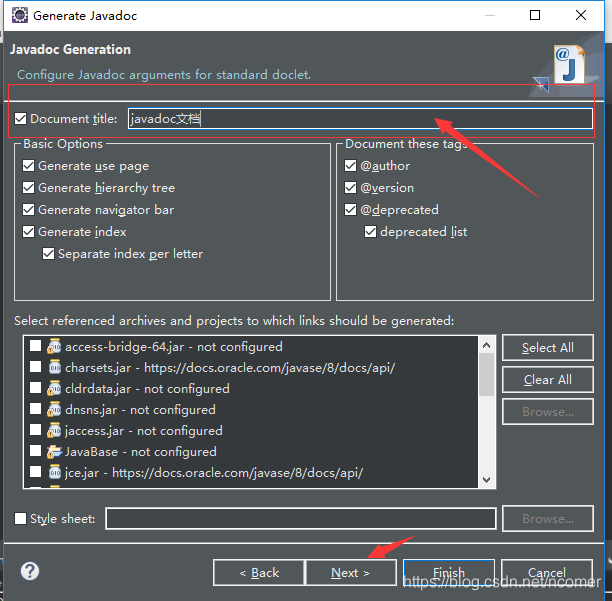Screen dimensions: 612x601
Task: Click the jaccess.jar jar icon
Action: point(54,431)
